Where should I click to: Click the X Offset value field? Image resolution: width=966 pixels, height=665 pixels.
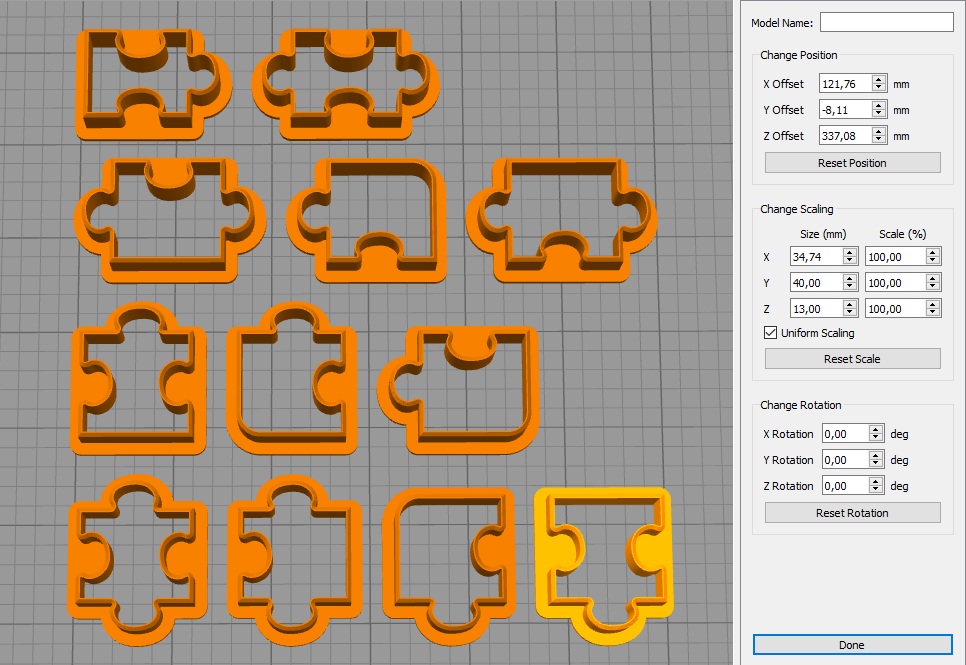845,84
